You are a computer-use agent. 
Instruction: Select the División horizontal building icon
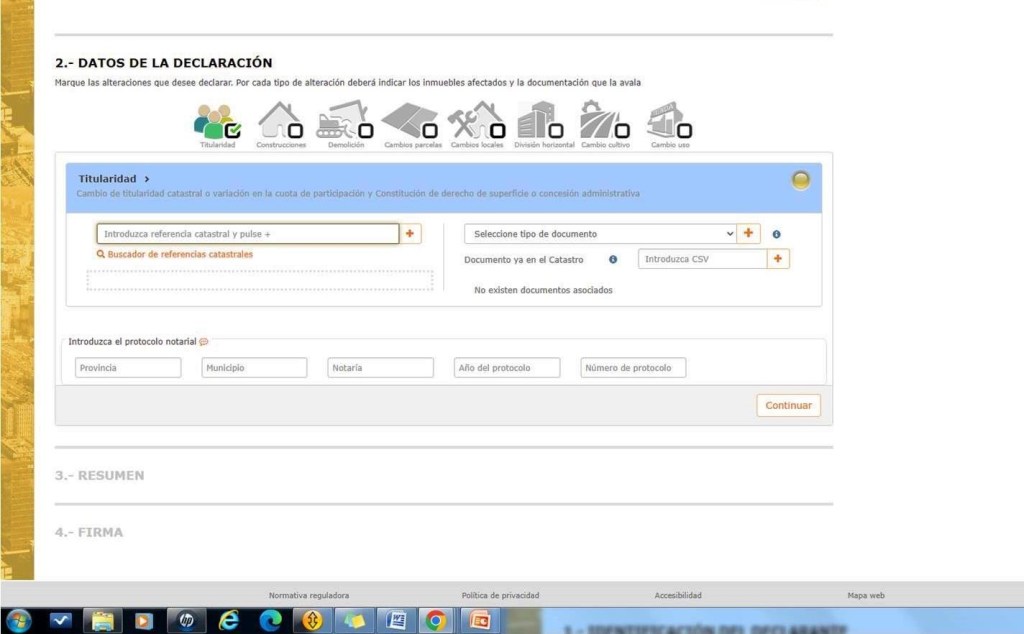click(x=542, y=121)
